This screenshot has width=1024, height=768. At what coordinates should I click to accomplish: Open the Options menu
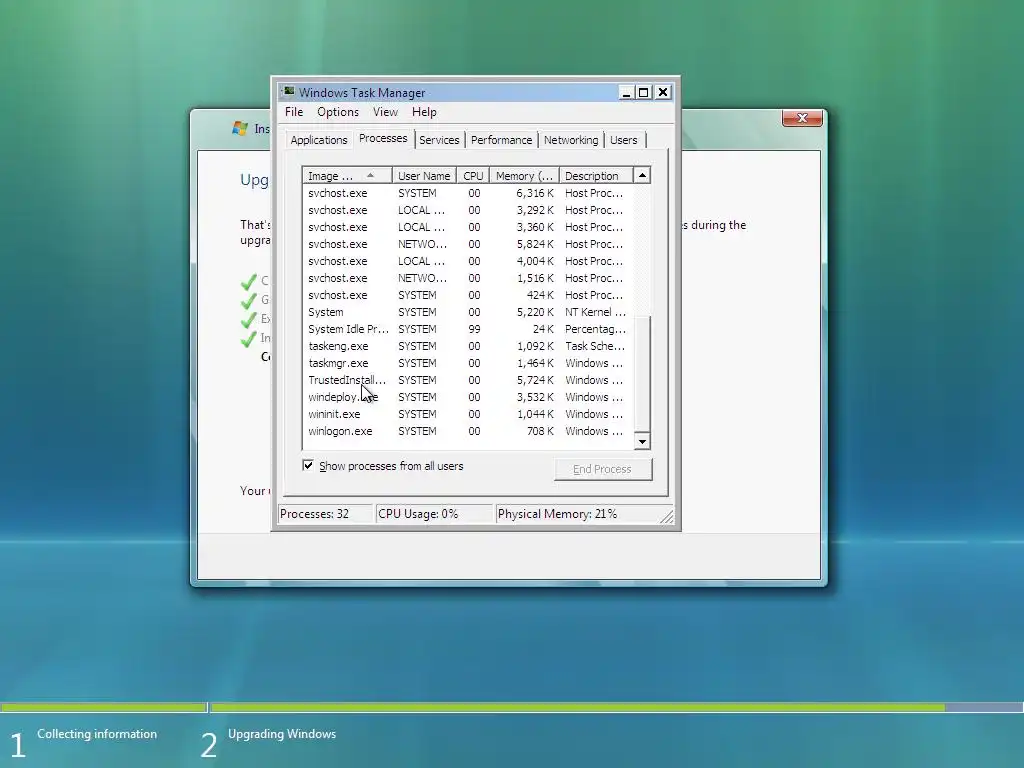click(338, 112)
